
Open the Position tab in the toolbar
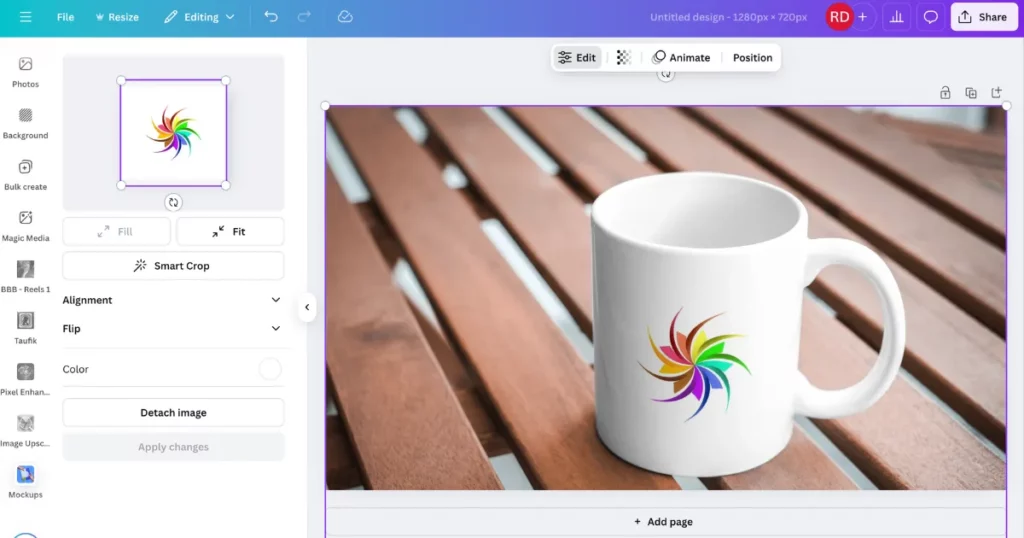(752, 58)
